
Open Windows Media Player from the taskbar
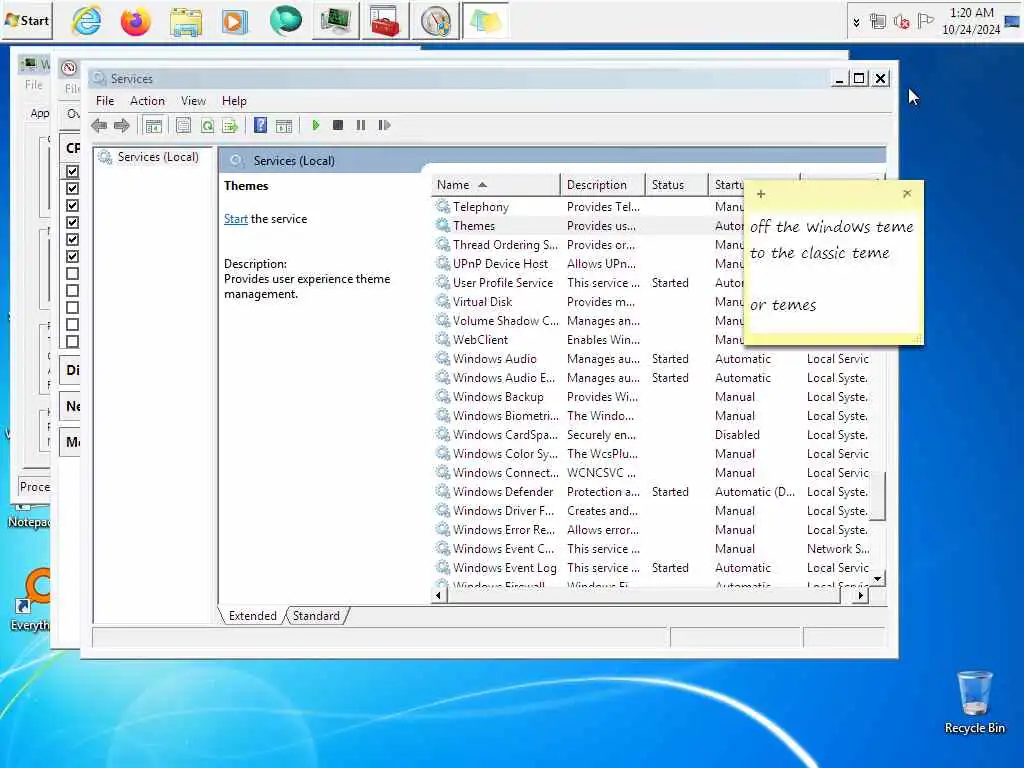(234, 22)
